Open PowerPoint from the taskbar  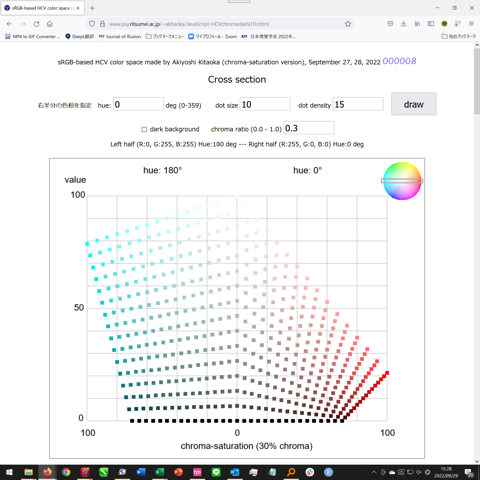[x=179, y=472]
